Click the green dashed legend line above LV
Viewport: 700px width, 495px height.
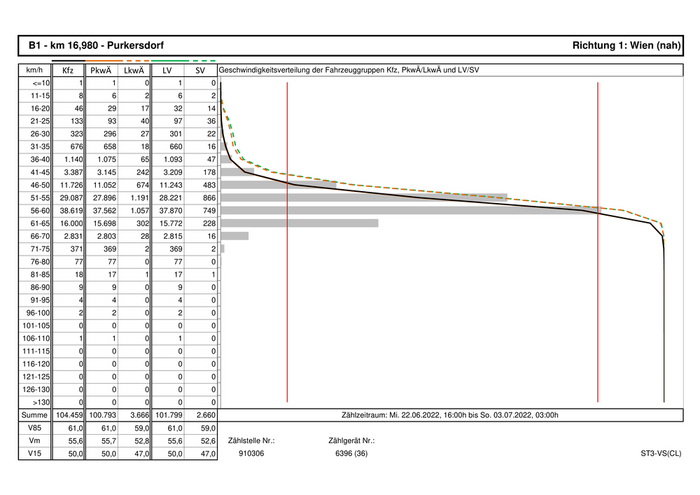[201, 61]
